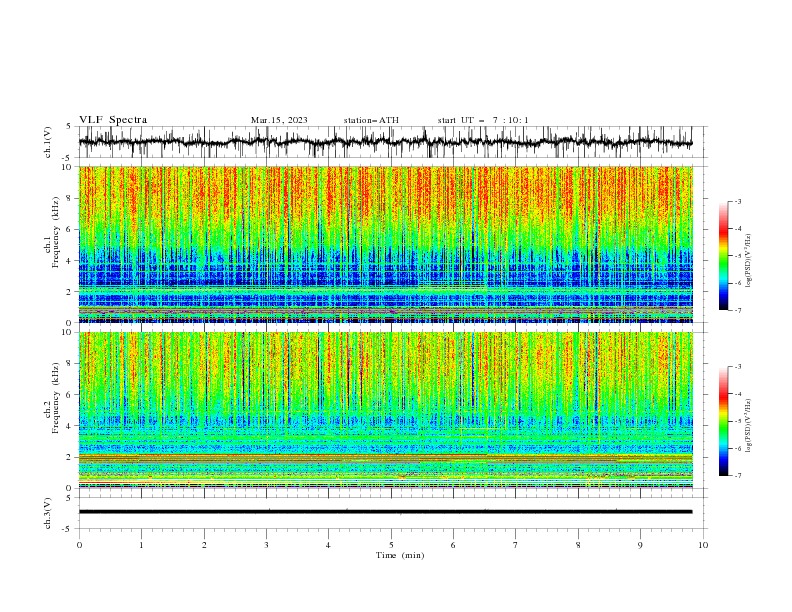Viewport: 792px width, 612px height.
Task: Click the ch.2 'Frequency (kHz)' axis label
Action: (x=55, y=397)
